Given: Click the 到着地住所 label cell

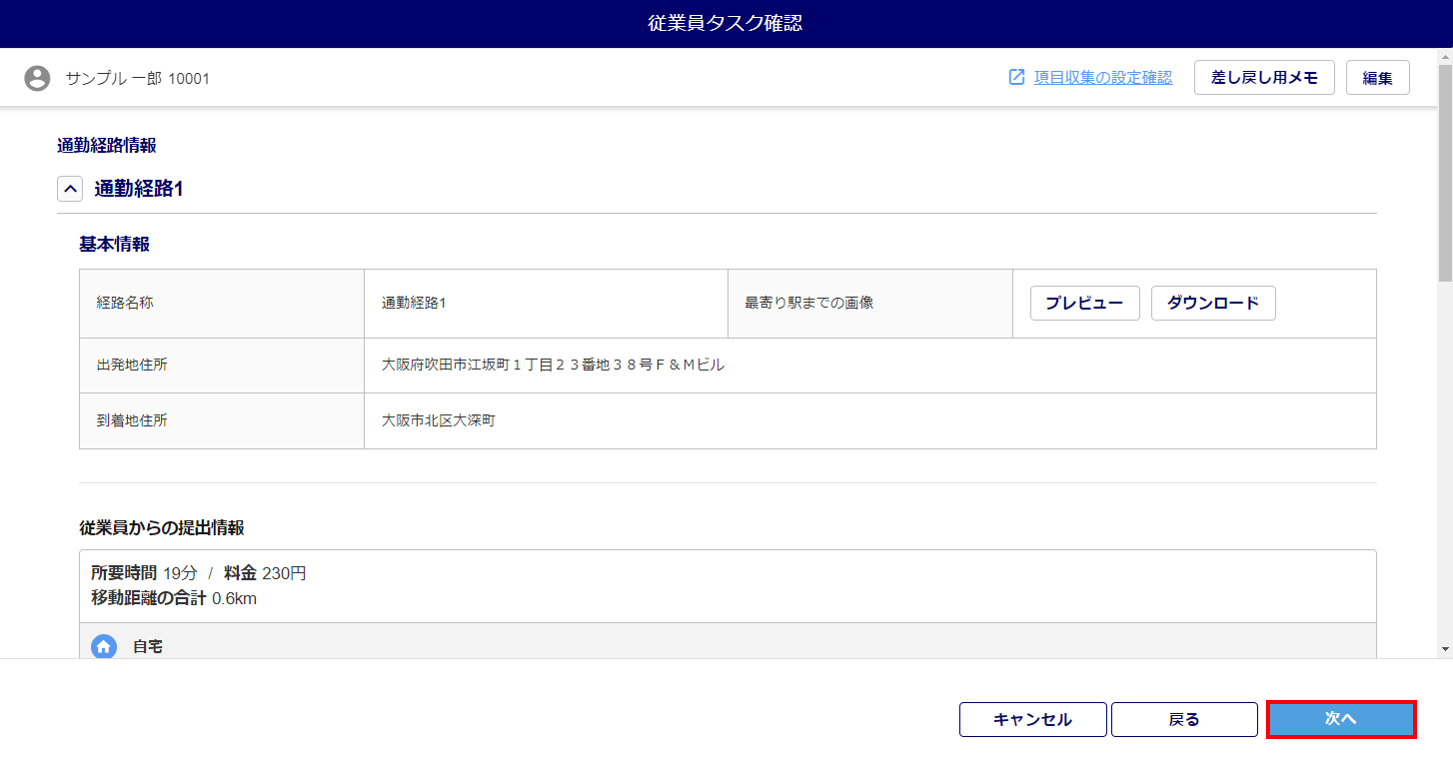Looking at the screenshot, I should (222, 421).
